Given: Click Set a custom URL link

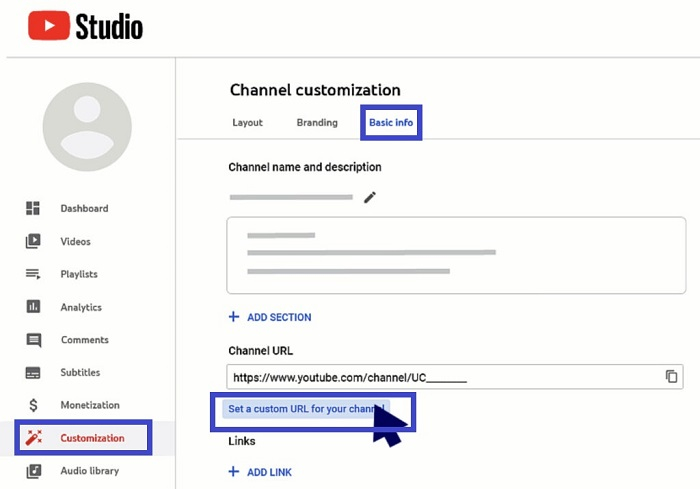Looking at the screenshot, I should click(x=305, y=409).
